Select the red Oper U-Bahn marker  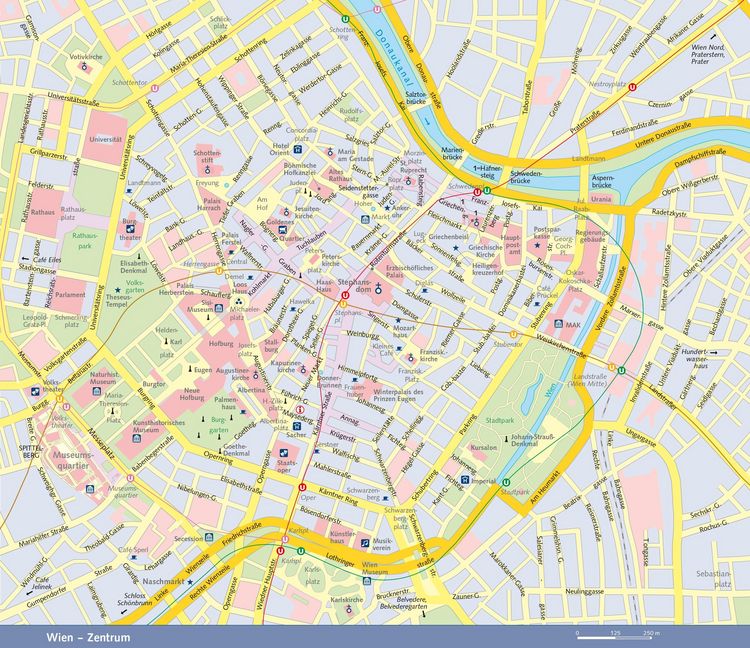click(302, 487)
